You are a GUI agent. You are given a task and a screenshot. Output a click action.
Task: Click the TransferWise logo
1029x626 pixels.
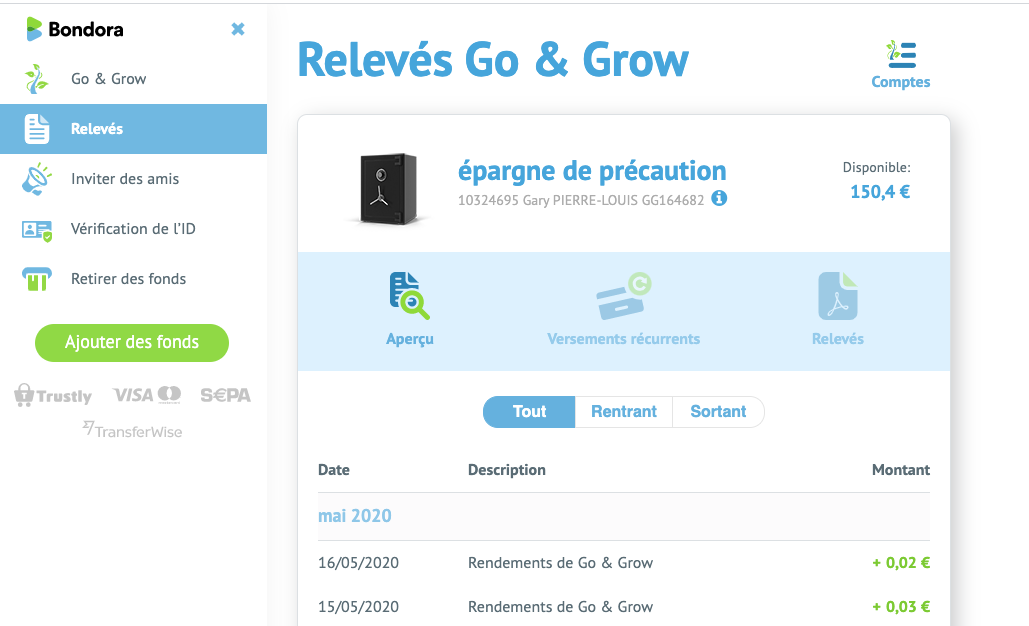point(133,430)
